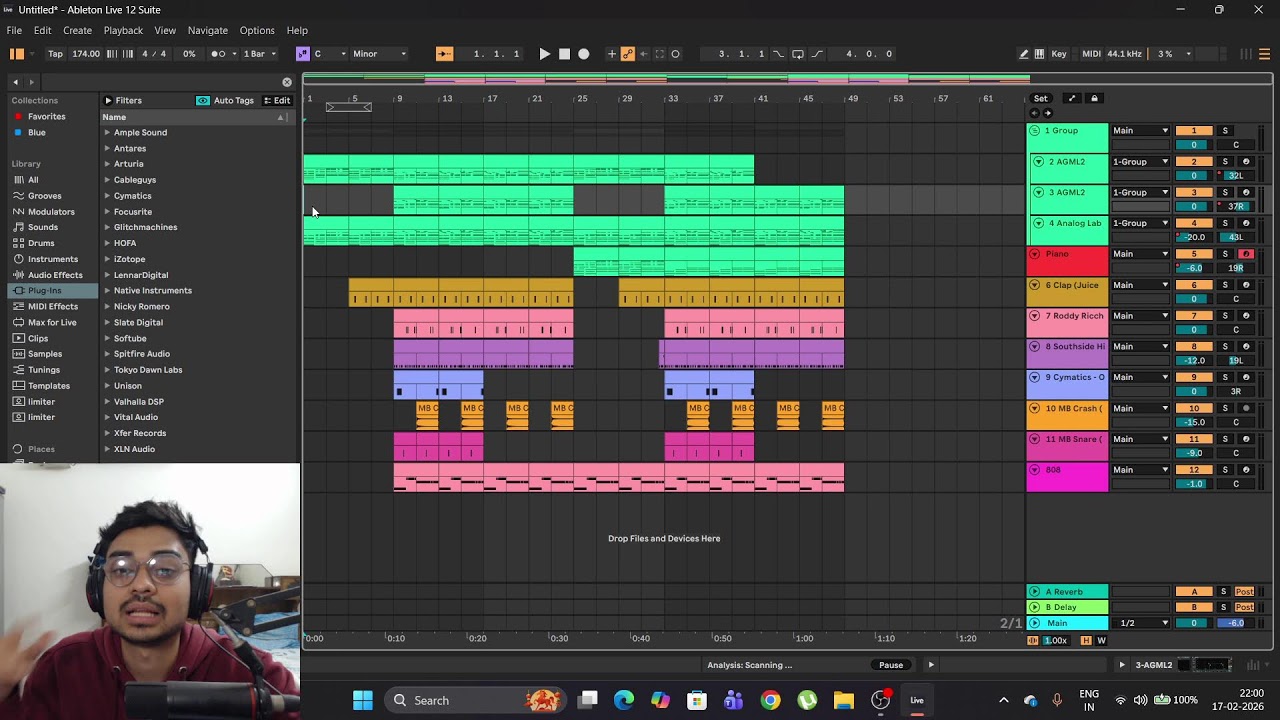Click the Pause analysis button
This screenshot has width=1280, height=720.
pyautogui.click(x=891, y=665)
